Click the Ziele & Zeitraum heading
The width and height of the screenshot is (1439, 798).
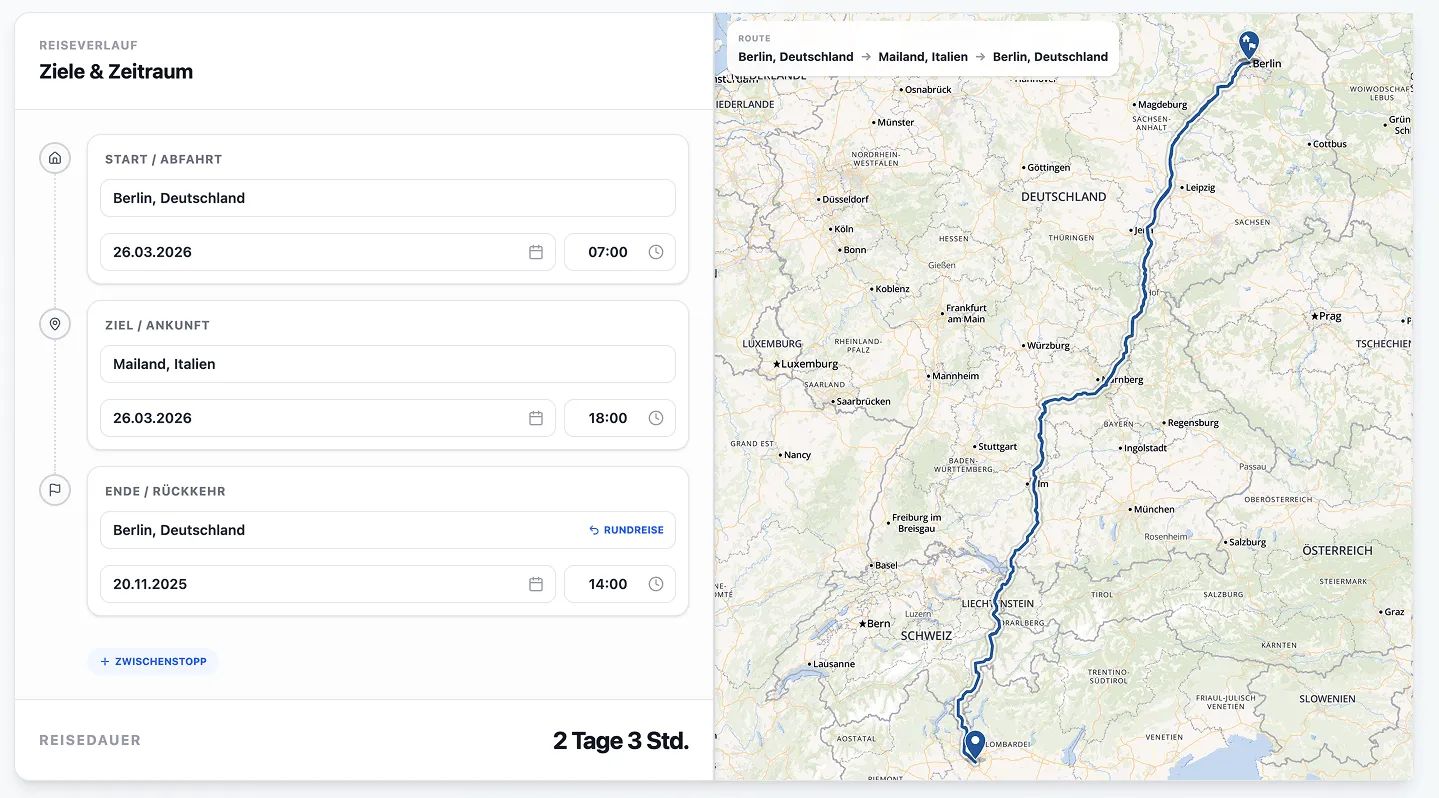click(116, 72)
